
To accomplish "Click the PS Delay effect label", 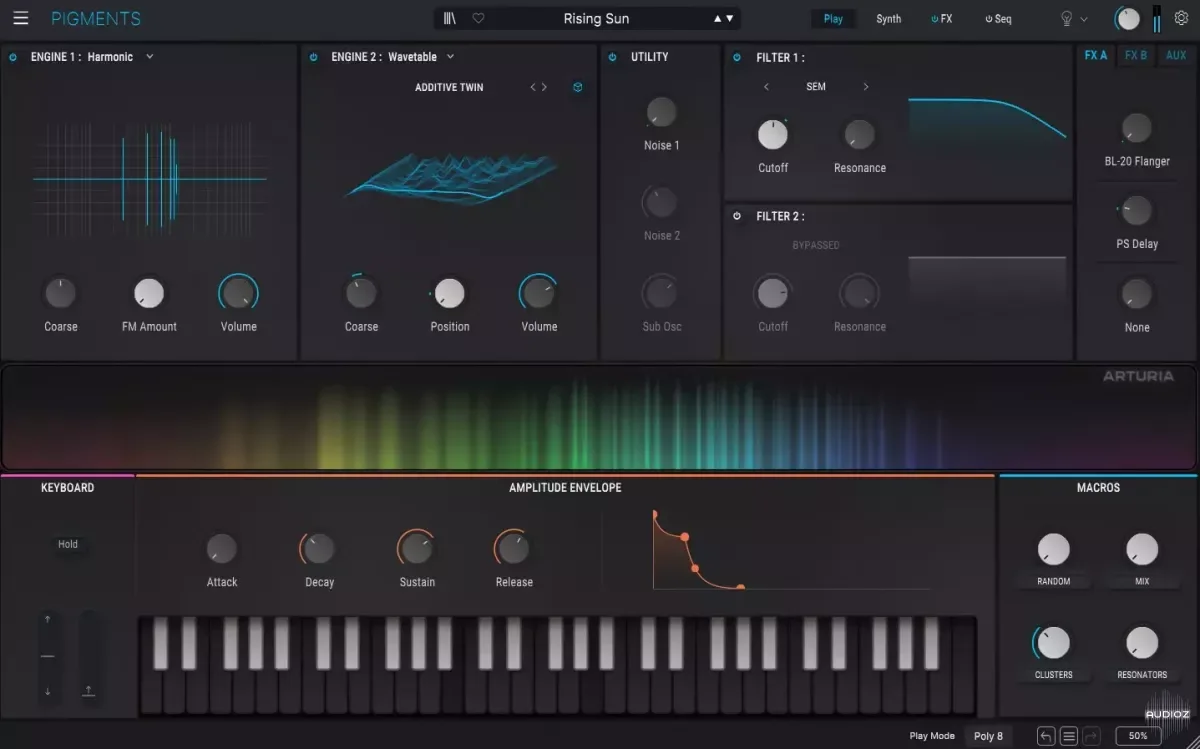I will tap(1137, 244).
